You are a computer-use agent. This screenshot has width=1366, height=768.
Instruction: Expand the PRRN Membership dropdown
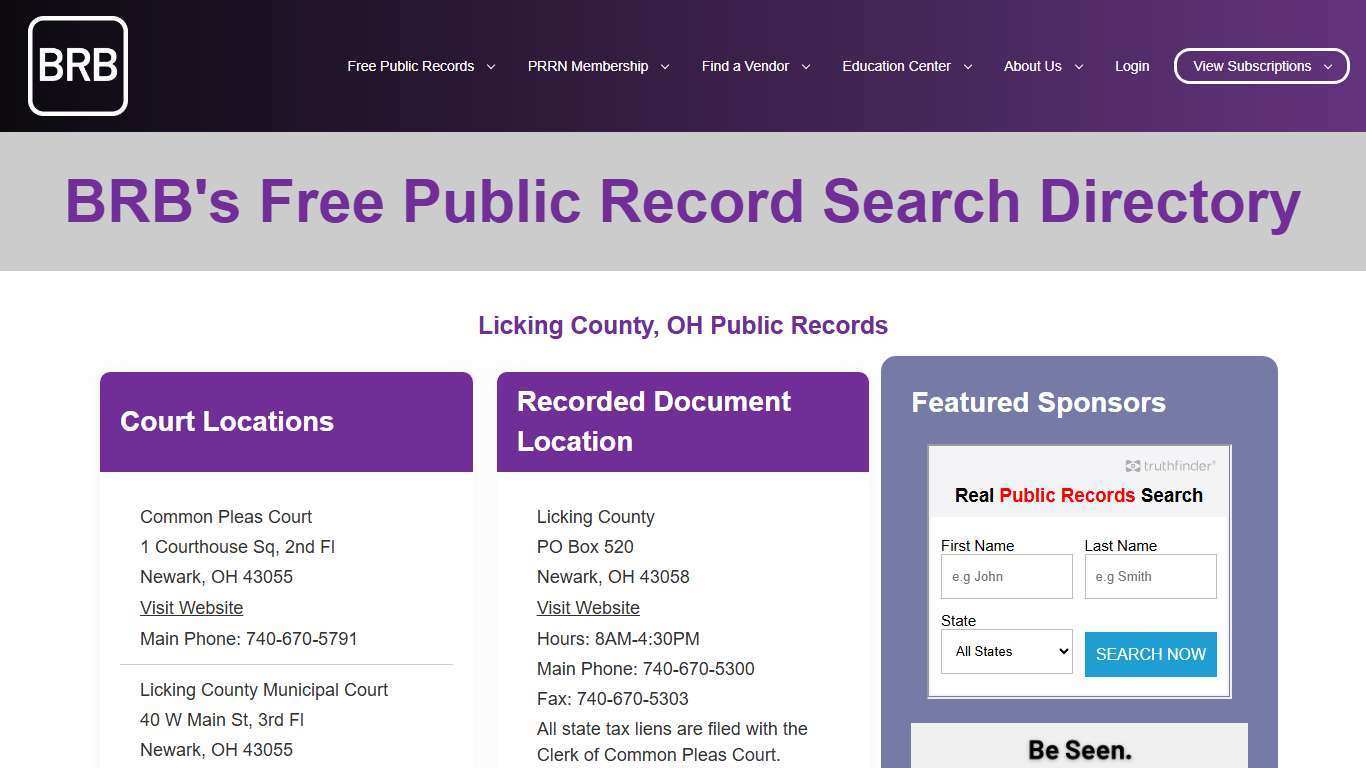coord(664,66)
